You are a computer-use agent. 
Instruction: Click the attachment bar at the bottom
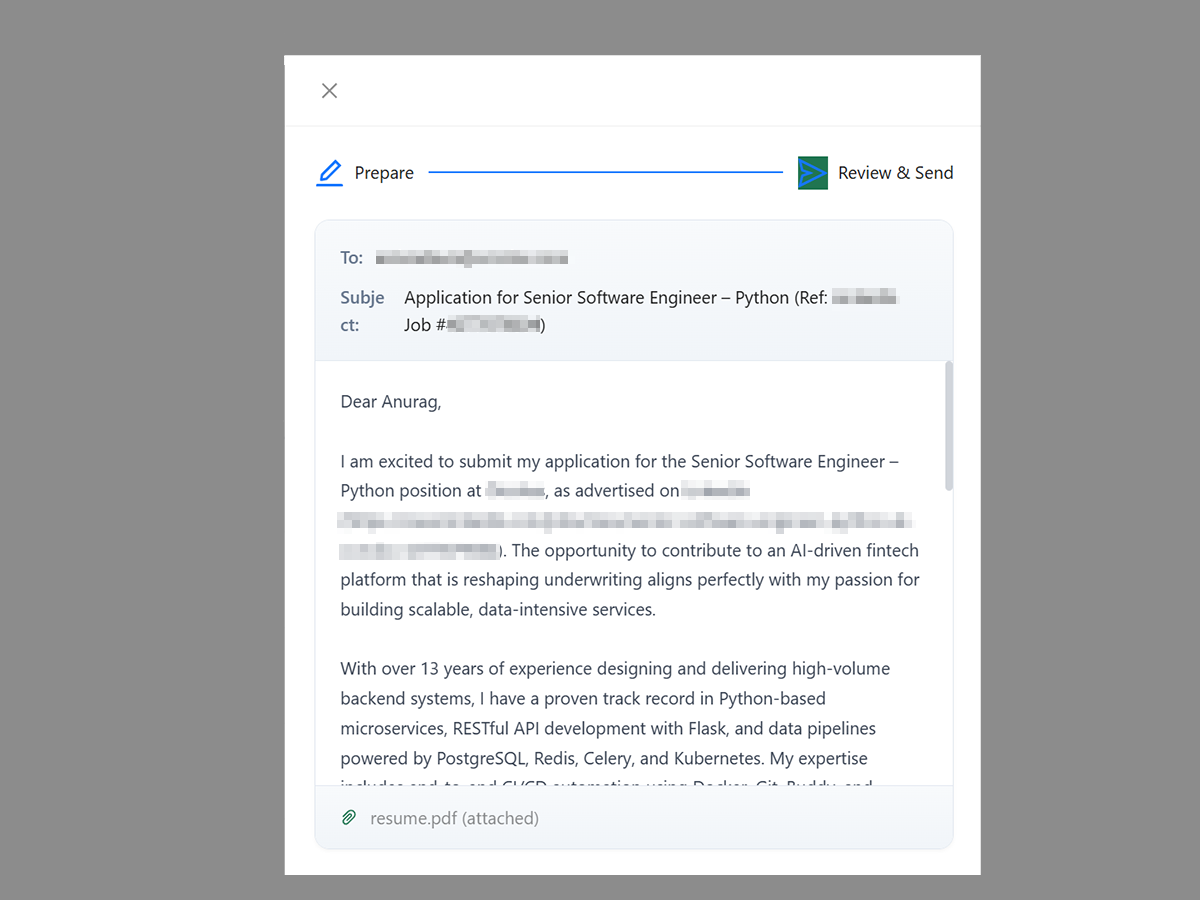pyautogui.click(x=634, y=817)
